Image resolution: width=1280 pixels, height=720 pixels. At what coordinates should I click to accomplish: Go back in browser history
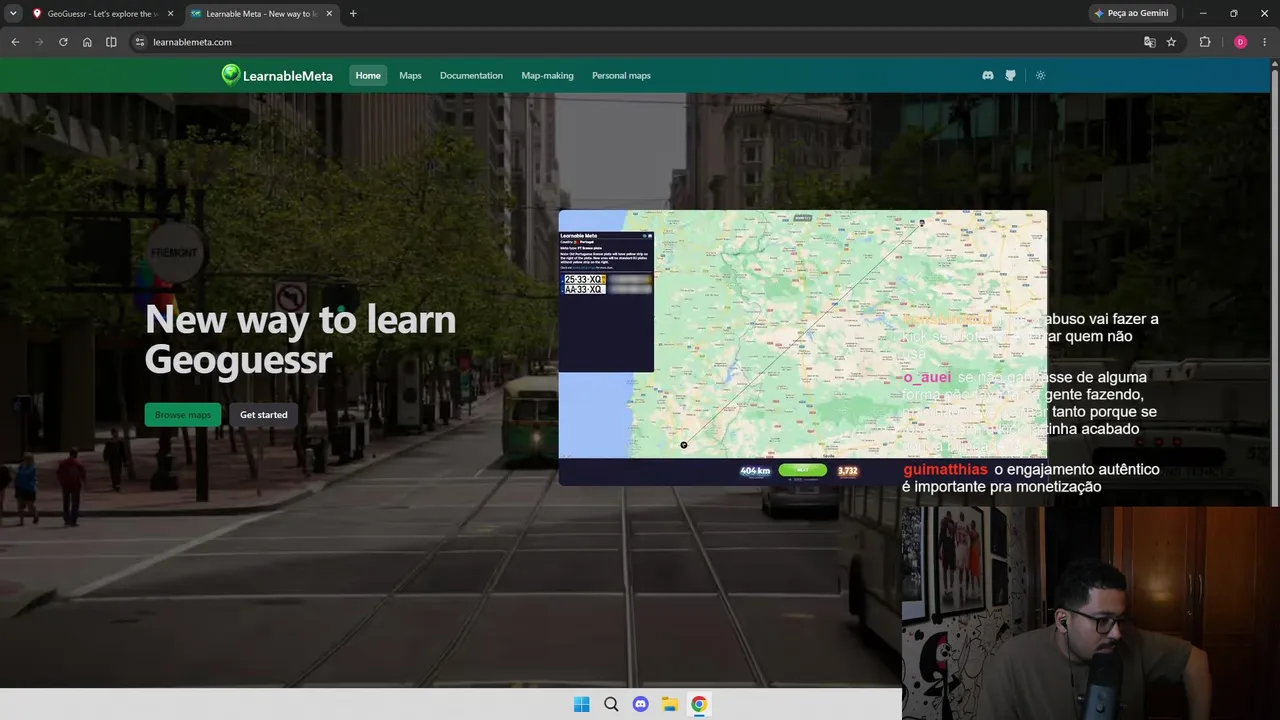[15, 42]
